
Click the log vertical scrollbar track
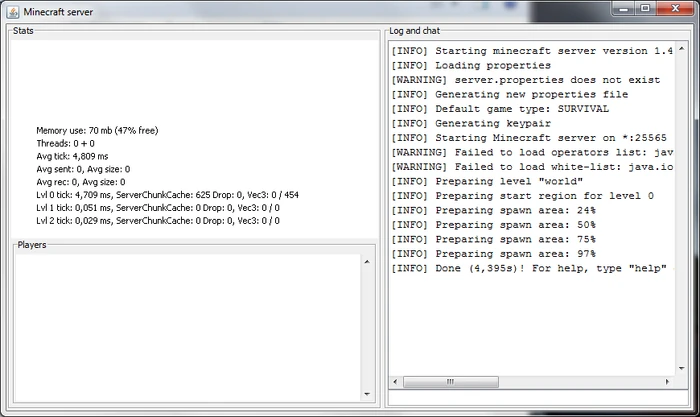pyautogui.click(x=682, y=208)
